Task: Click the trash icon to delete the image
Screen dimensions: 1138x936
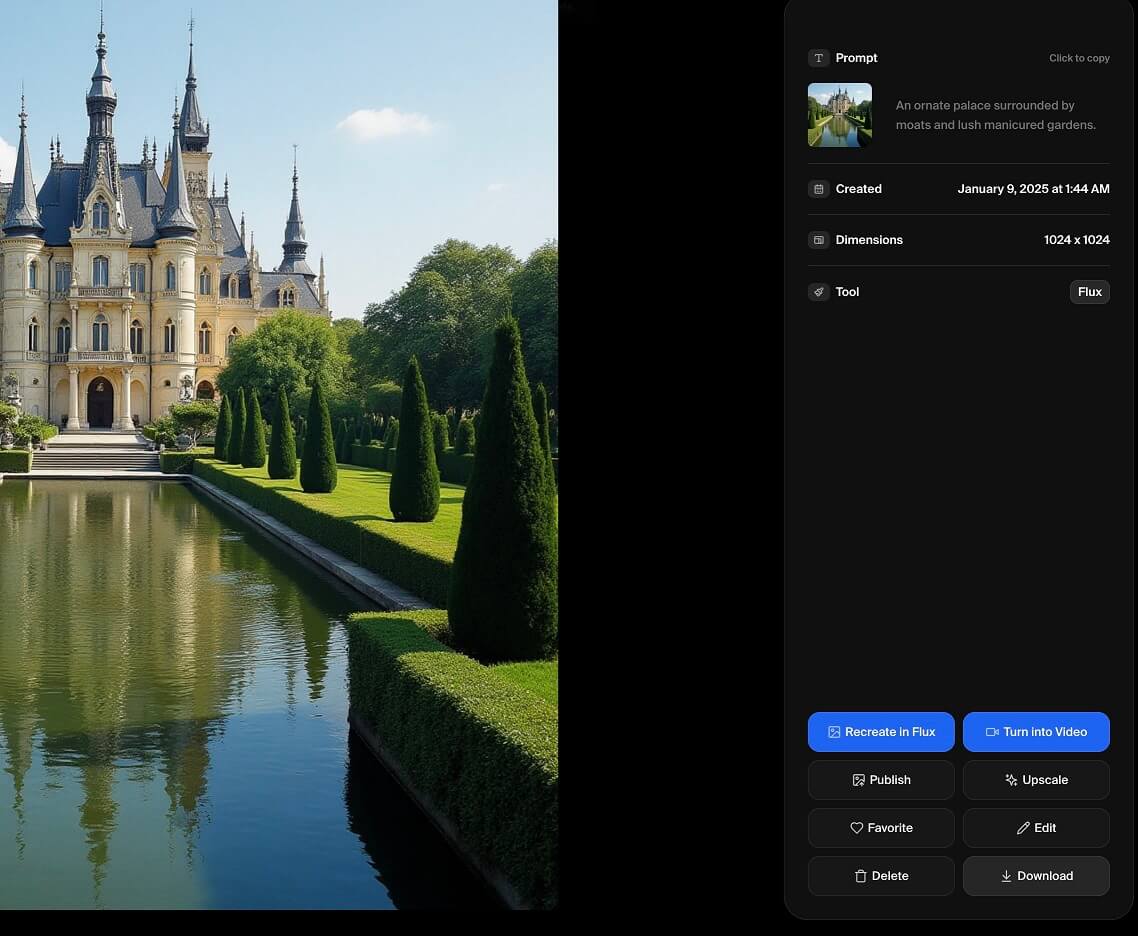Action: [860, 876]
